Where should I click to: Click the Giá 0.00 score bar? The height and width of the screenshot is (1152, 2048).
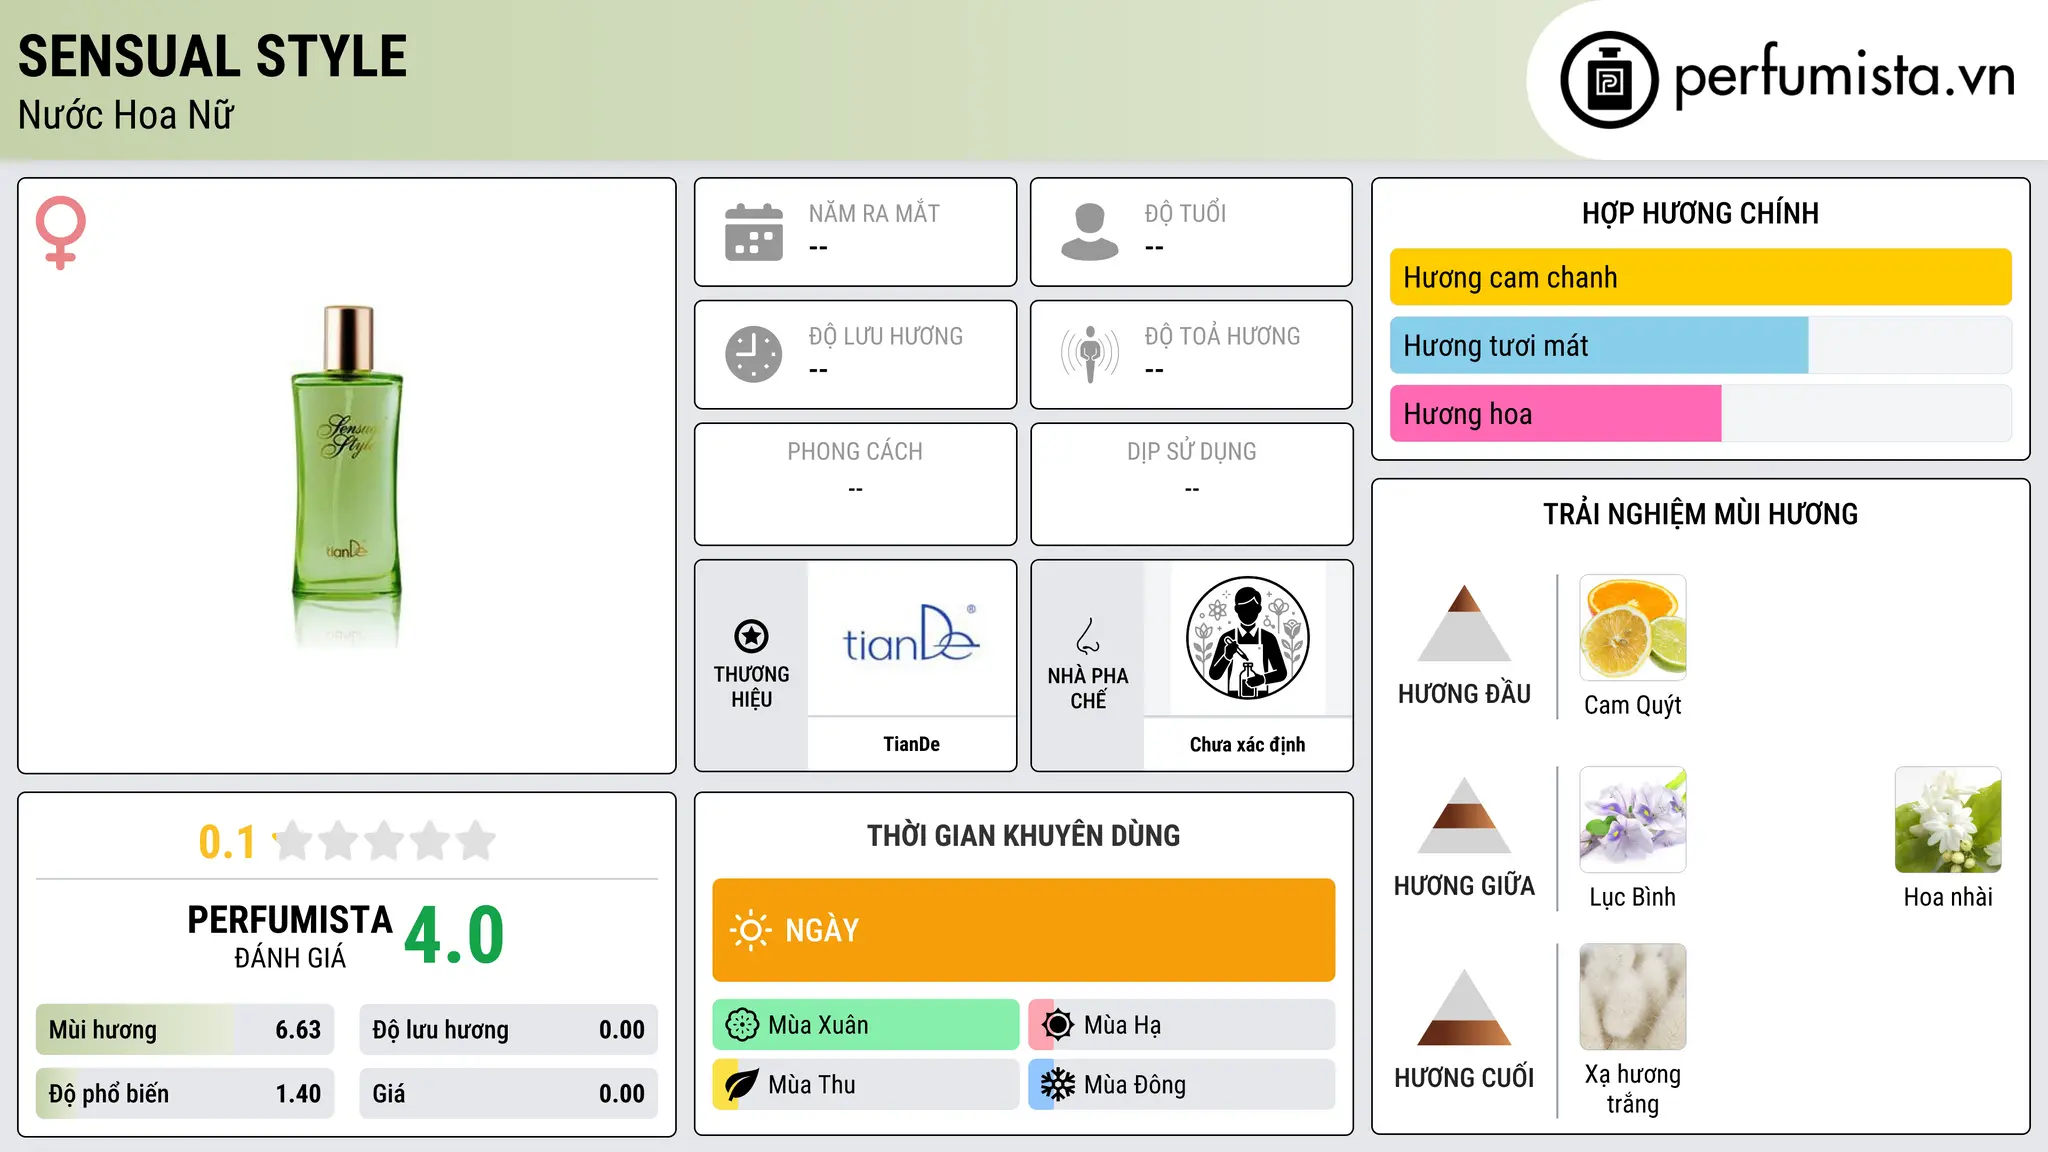[508, 1094]
